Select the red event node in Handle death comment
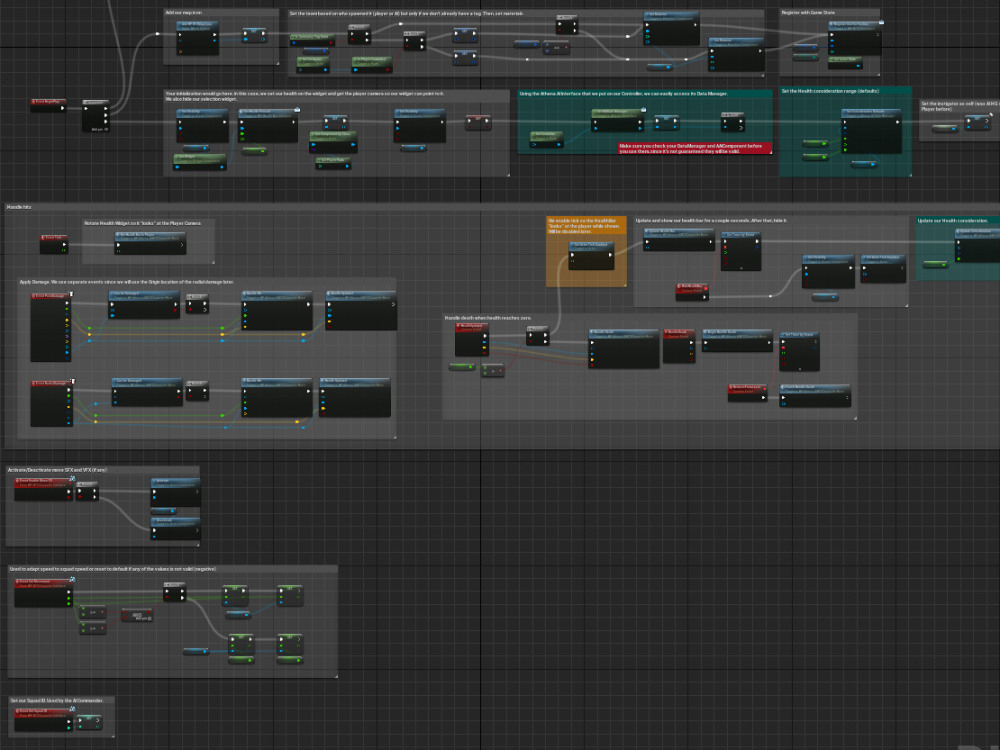Image resolution: width=1000 pixels, height=750 pixels. point(471,339)
